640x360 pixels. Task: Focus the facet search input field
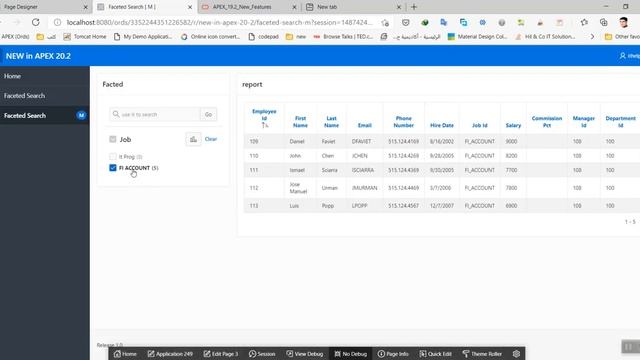[x=155, y=114]
